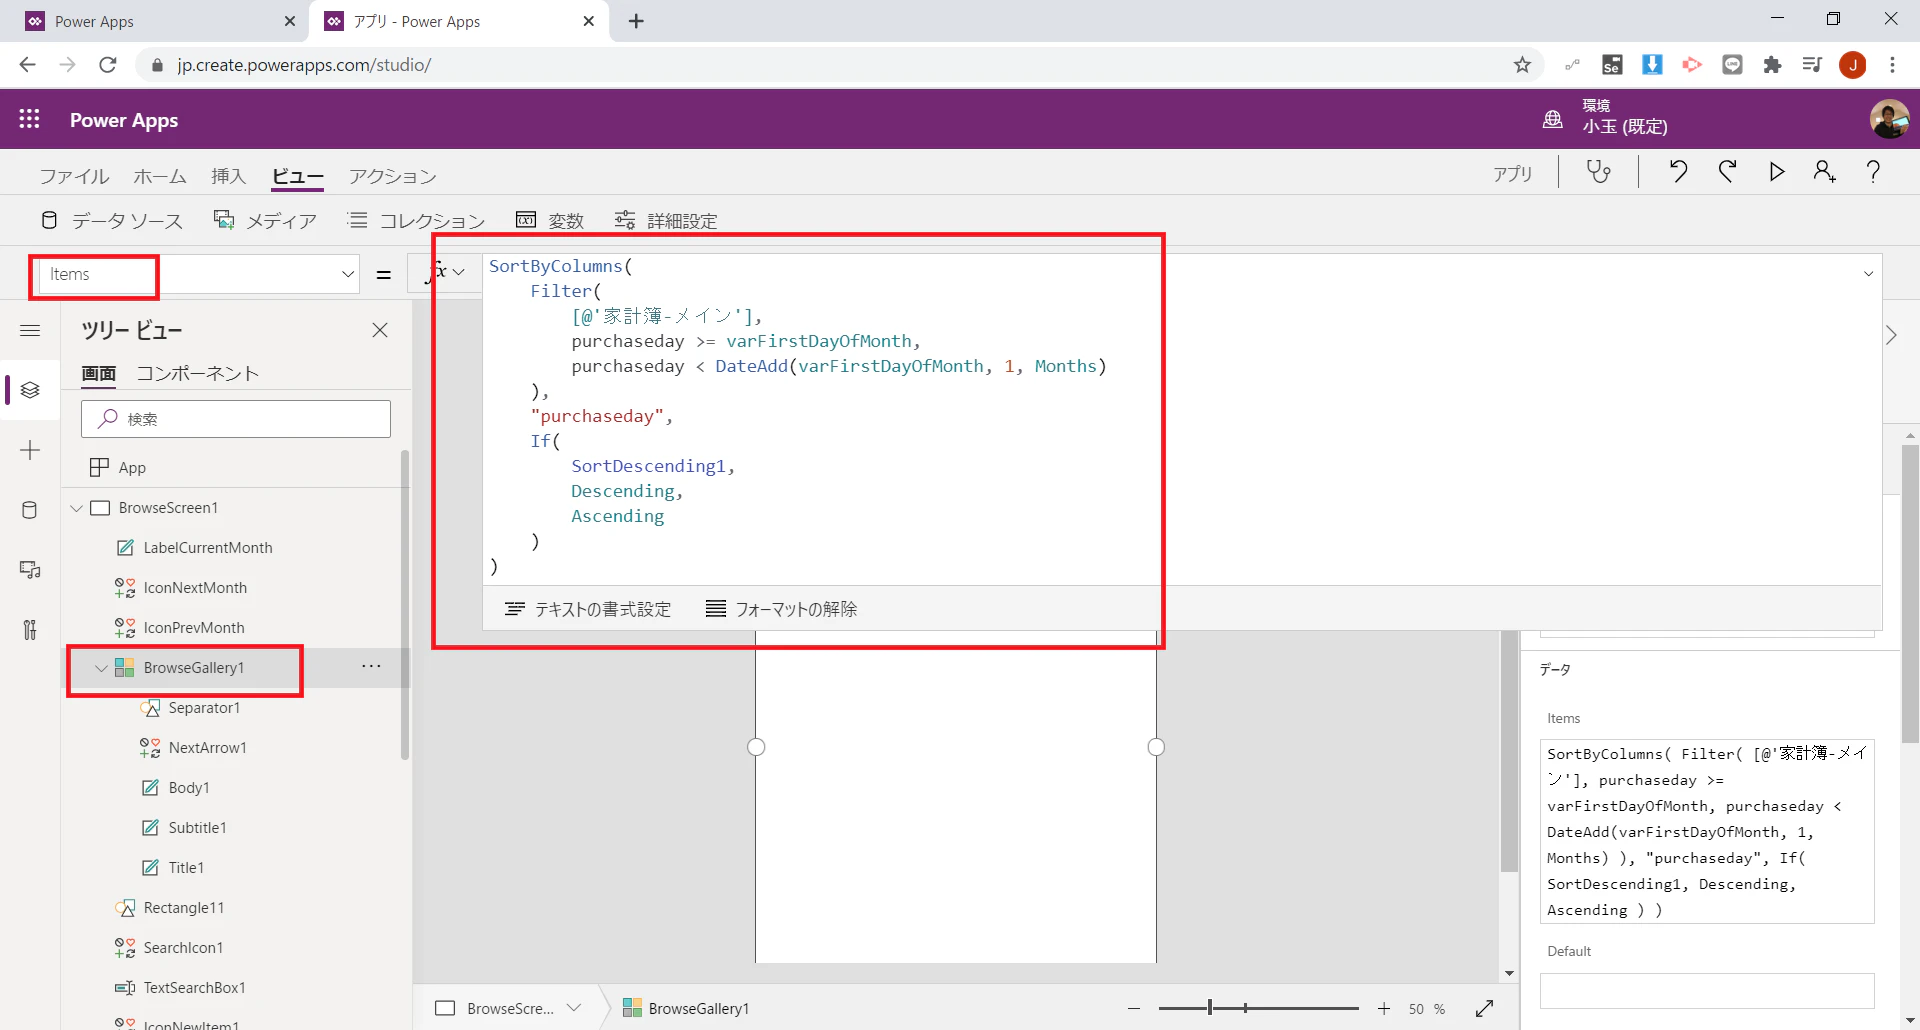Viewport: 1920px width, 1030px height.
Task: Select NextArrow1 in tree view
Action: 207,748
